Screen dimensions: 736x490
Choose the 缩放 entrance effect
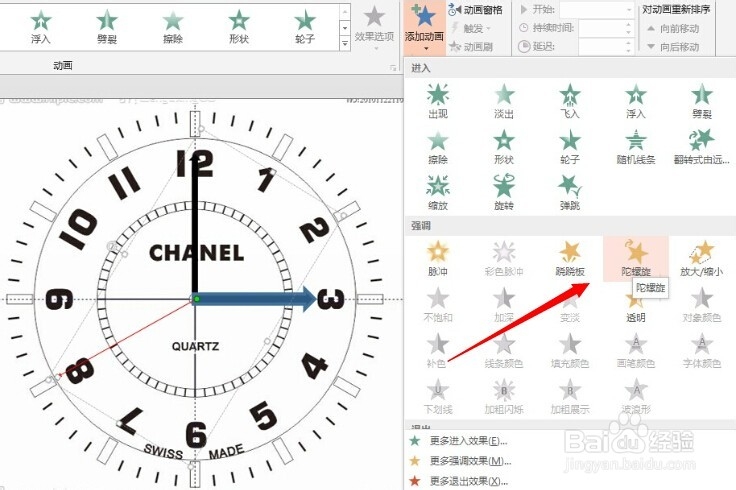click(437, 193)
